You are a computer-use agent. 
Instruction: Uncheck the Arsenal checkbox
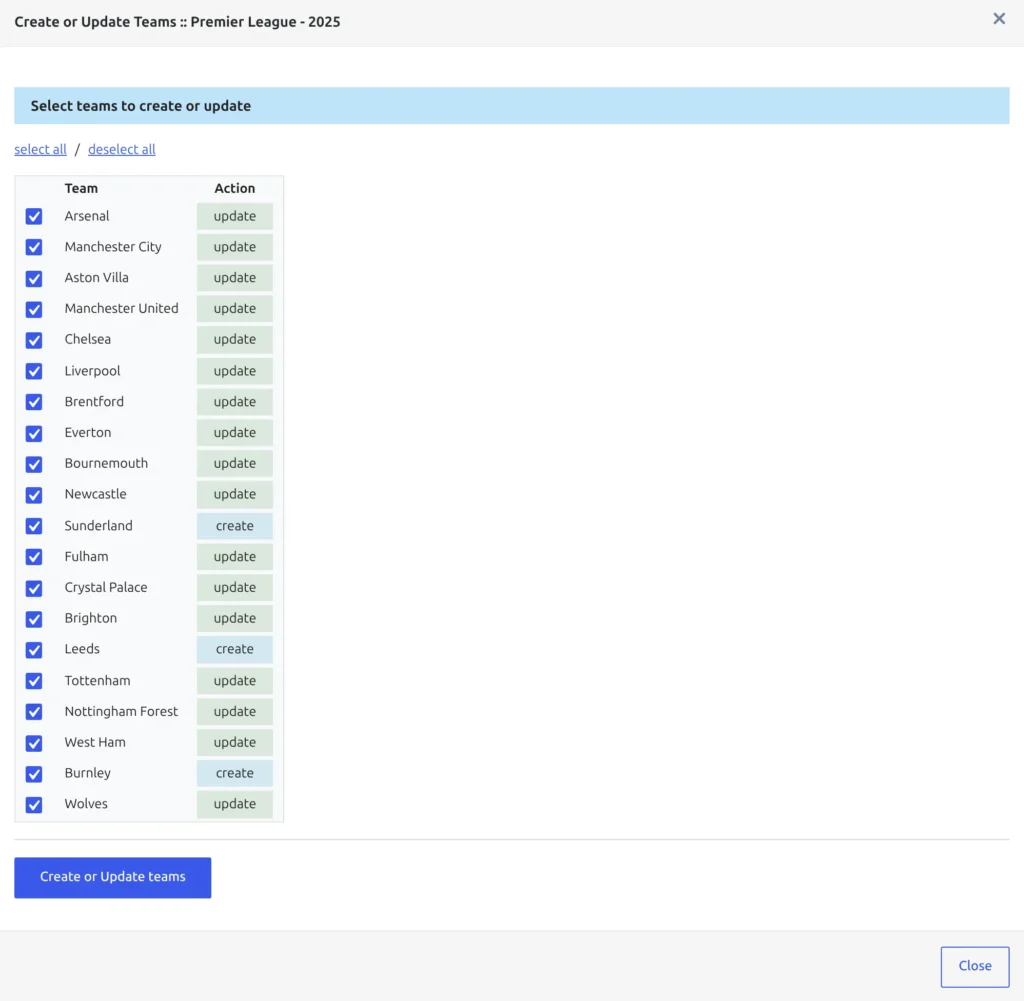tap(34, 216)
